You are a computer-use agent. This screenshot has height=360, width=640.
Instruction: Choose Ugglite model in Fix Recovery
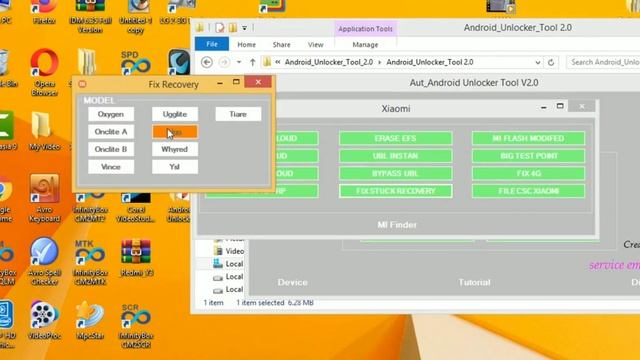point(175,114)
